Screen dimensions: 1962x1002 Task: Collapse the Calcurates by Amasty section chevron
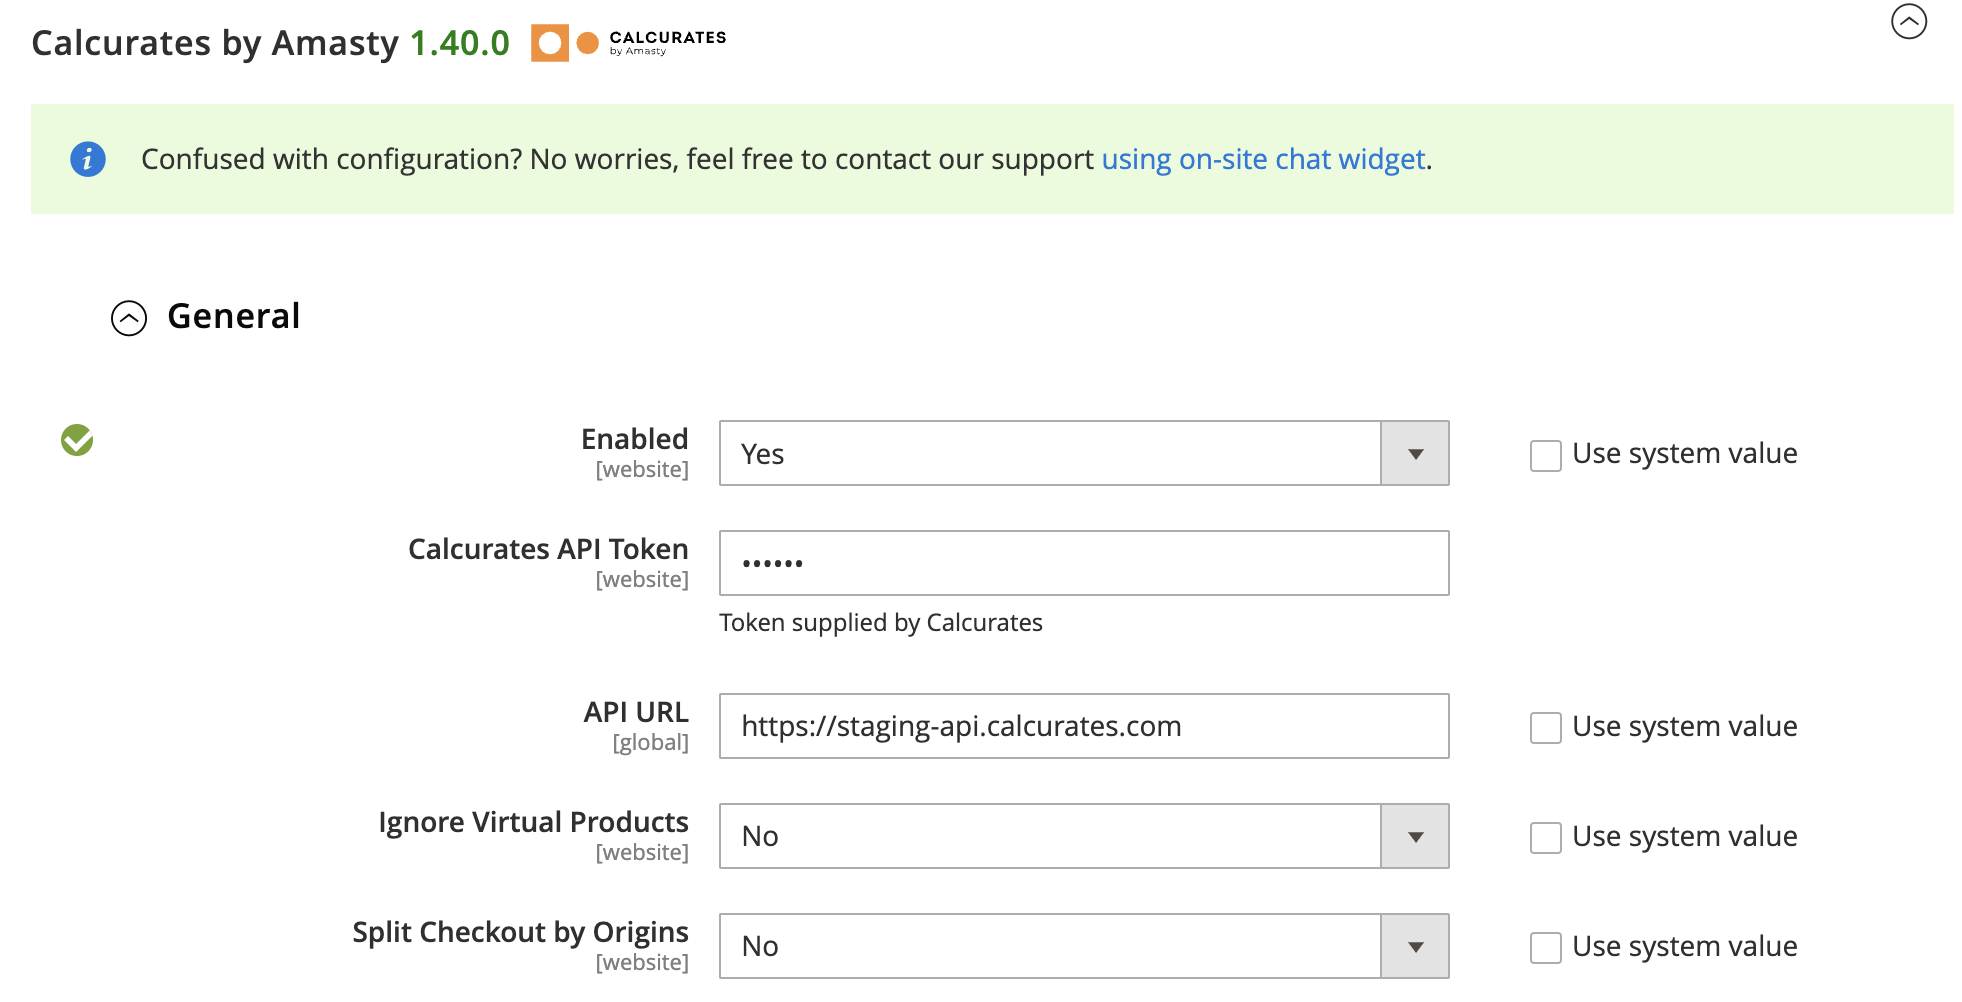point(1908,21)
